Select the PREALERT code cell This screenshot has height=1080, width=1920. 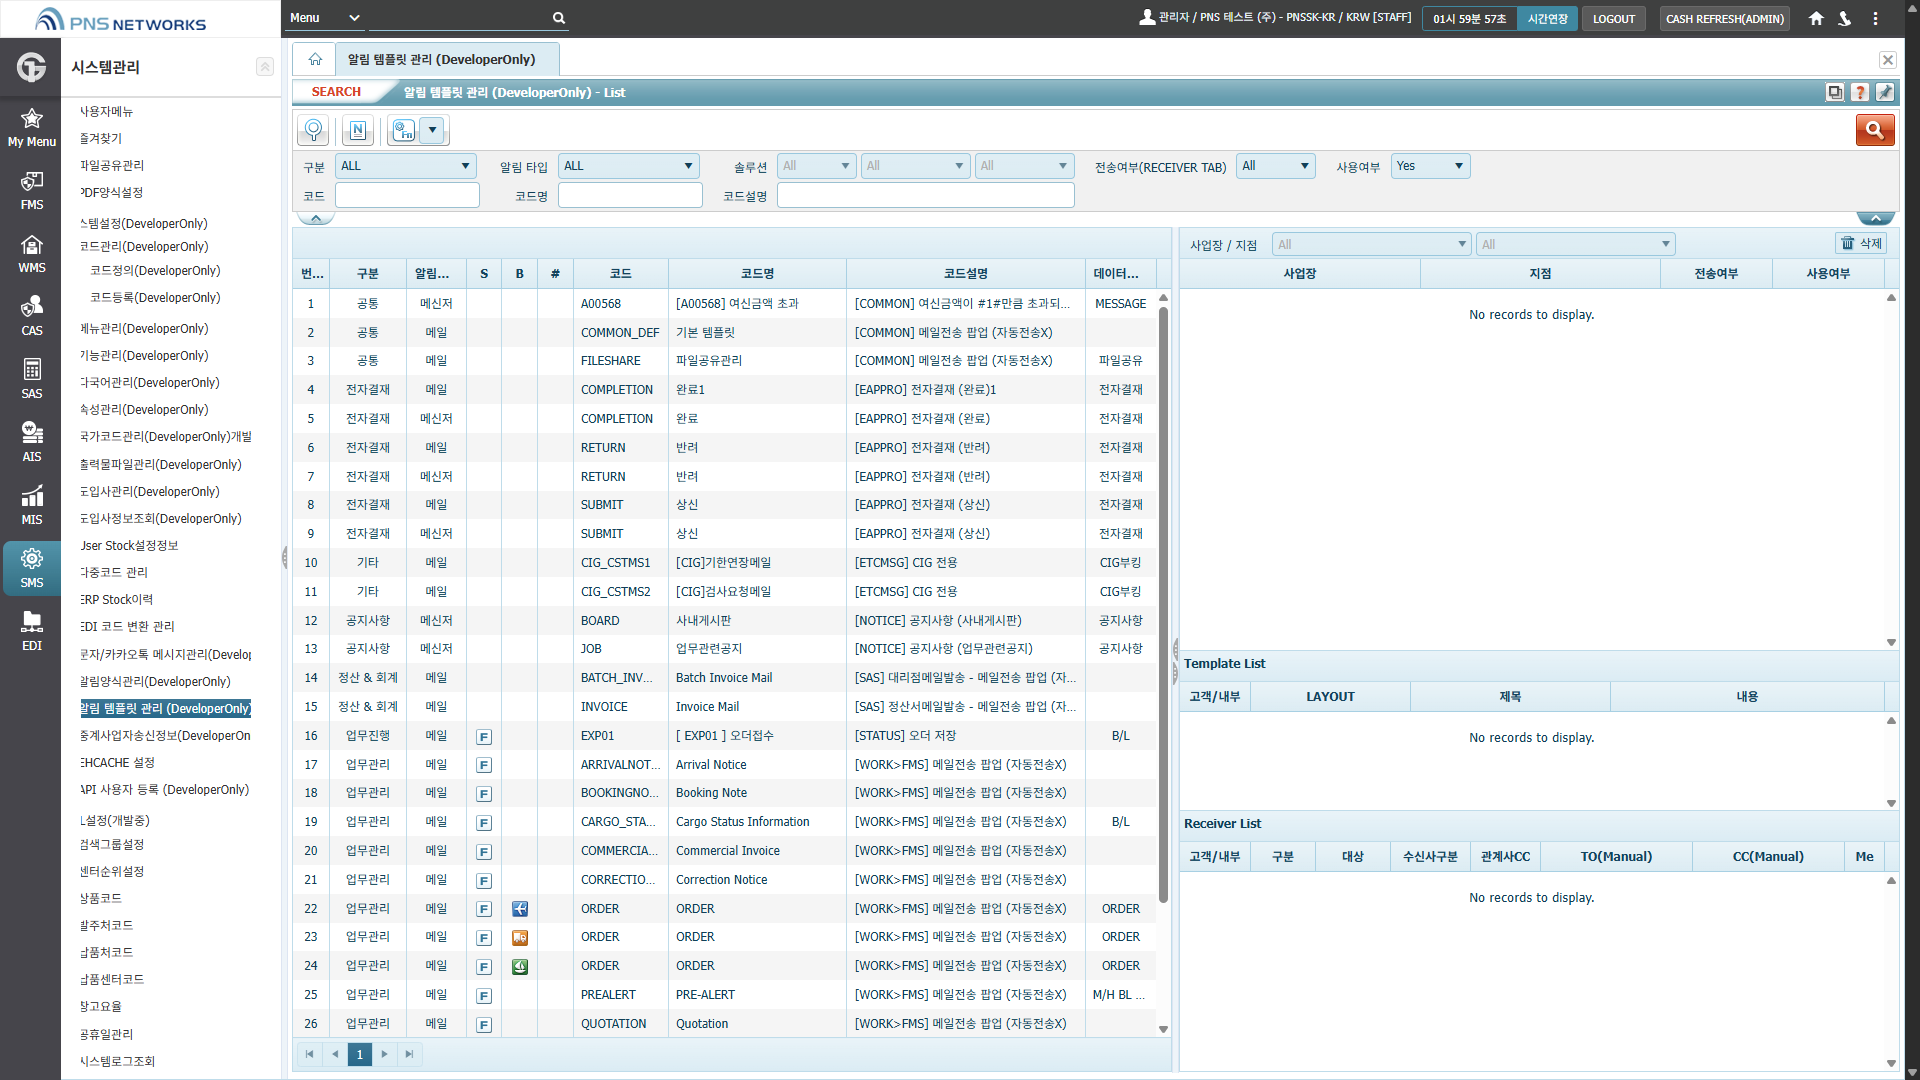(x=620, y=995)
